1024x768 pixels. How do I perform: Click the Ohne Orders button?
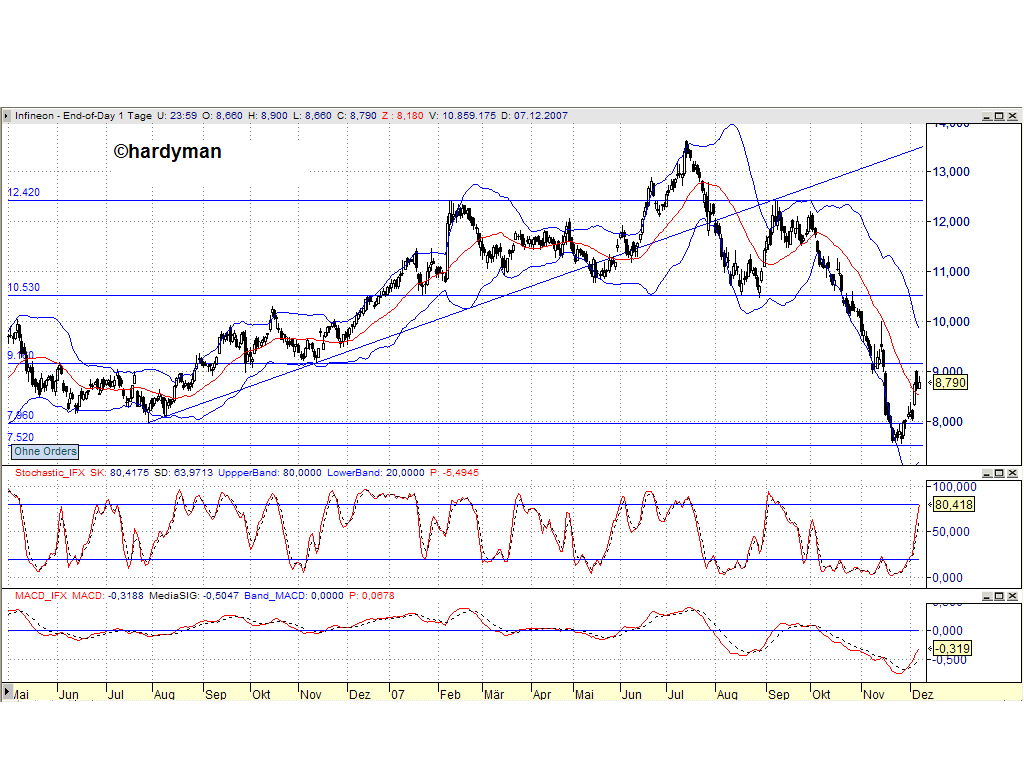point(44,452)
